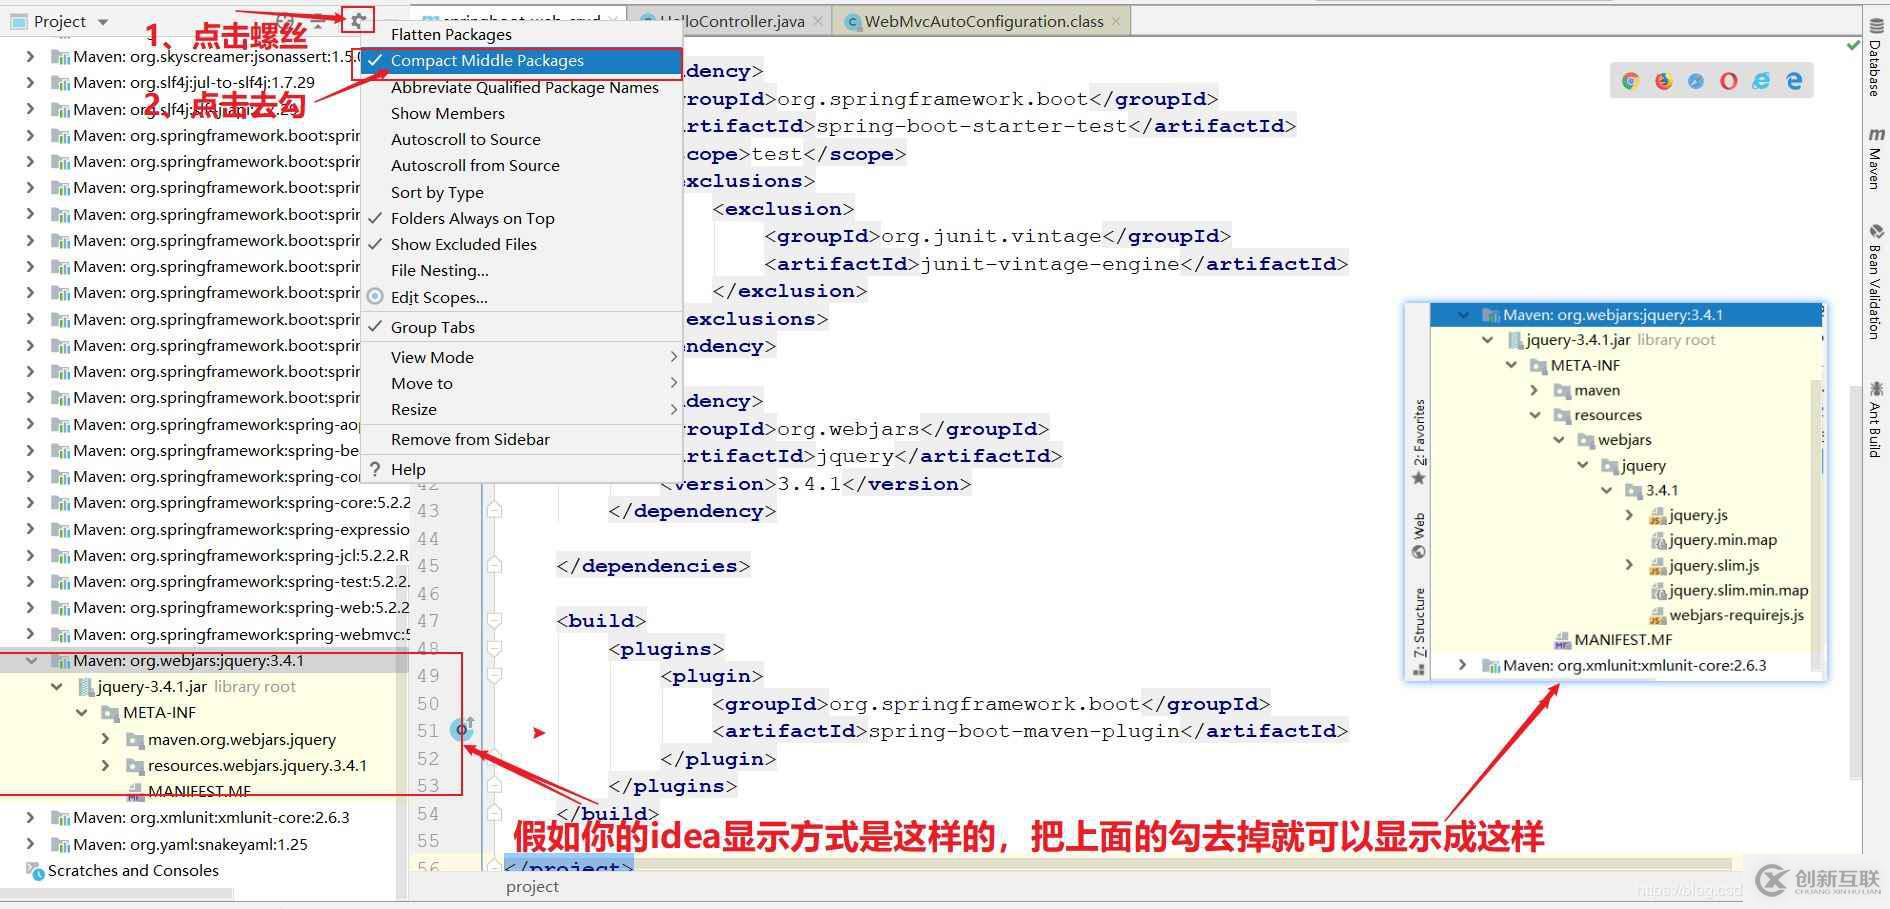This screenshot has height=909, width=1890.
Task: Toggle Abbreviate Qualified Package Names
Action: click(521, 88)
